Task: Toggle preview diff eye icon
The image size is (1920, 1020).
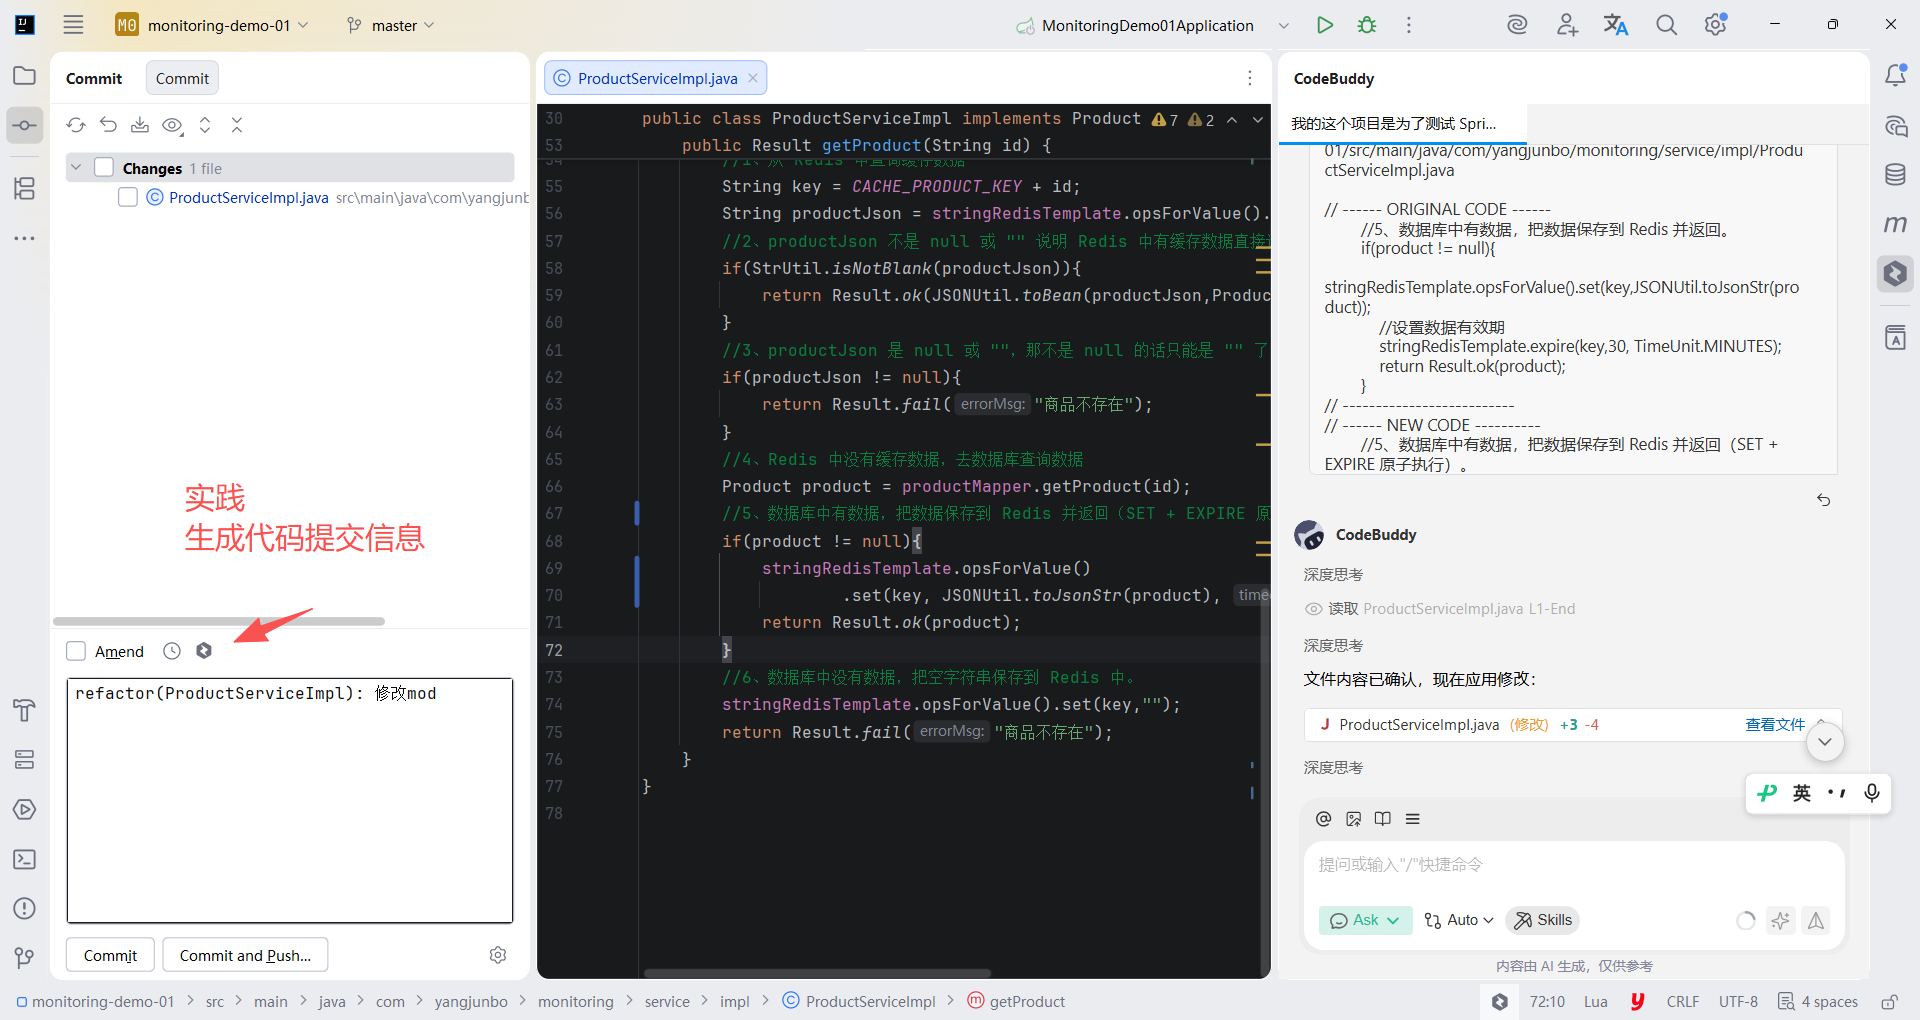Action: [172, 125]
